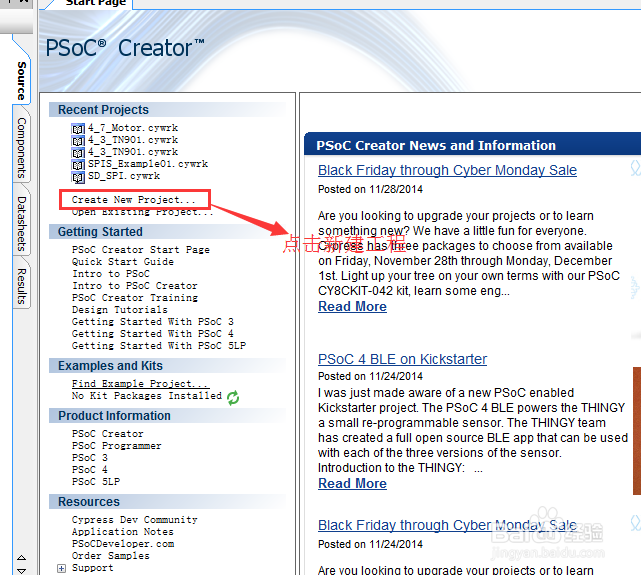Click No Kit Packages Installed text
This screenshot has width=641, height=575.
[147, 396]
